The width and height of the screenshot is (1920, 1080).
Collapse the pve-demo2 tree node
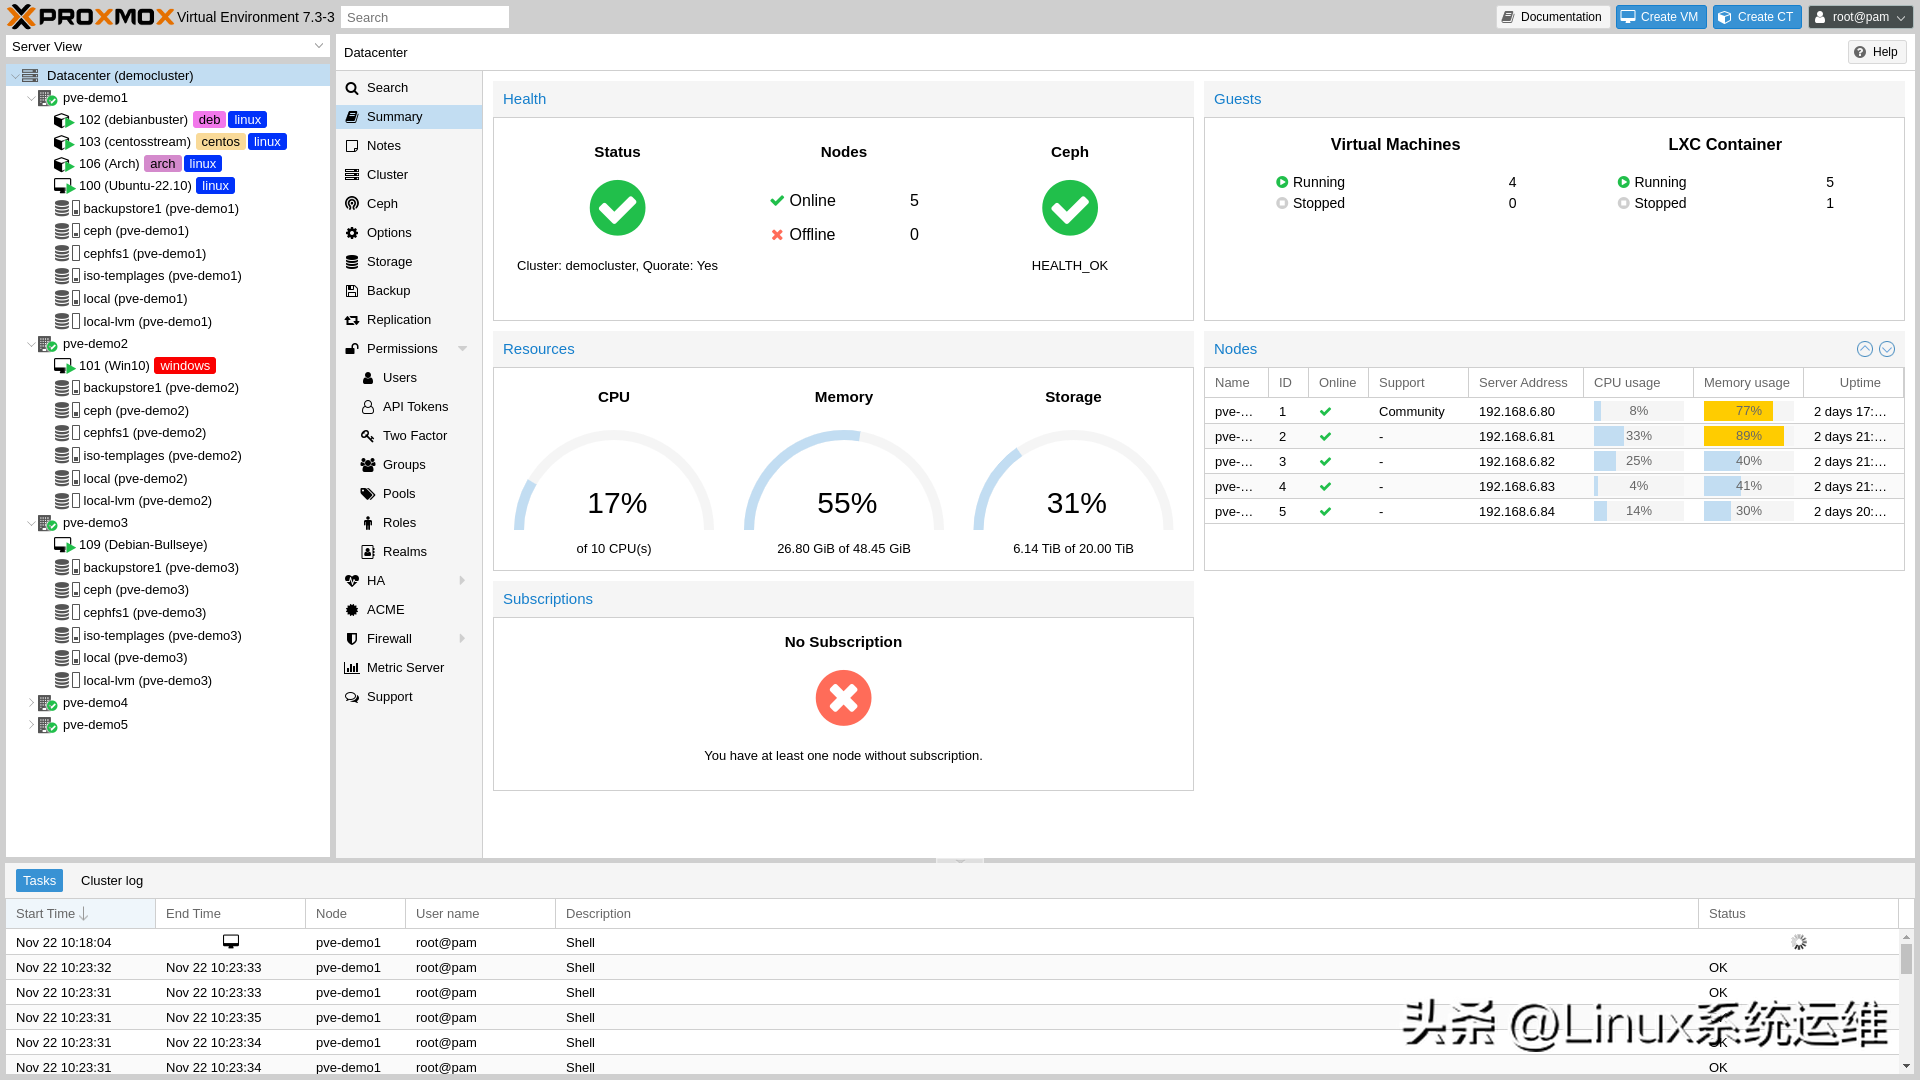click(x=31, y=344)
